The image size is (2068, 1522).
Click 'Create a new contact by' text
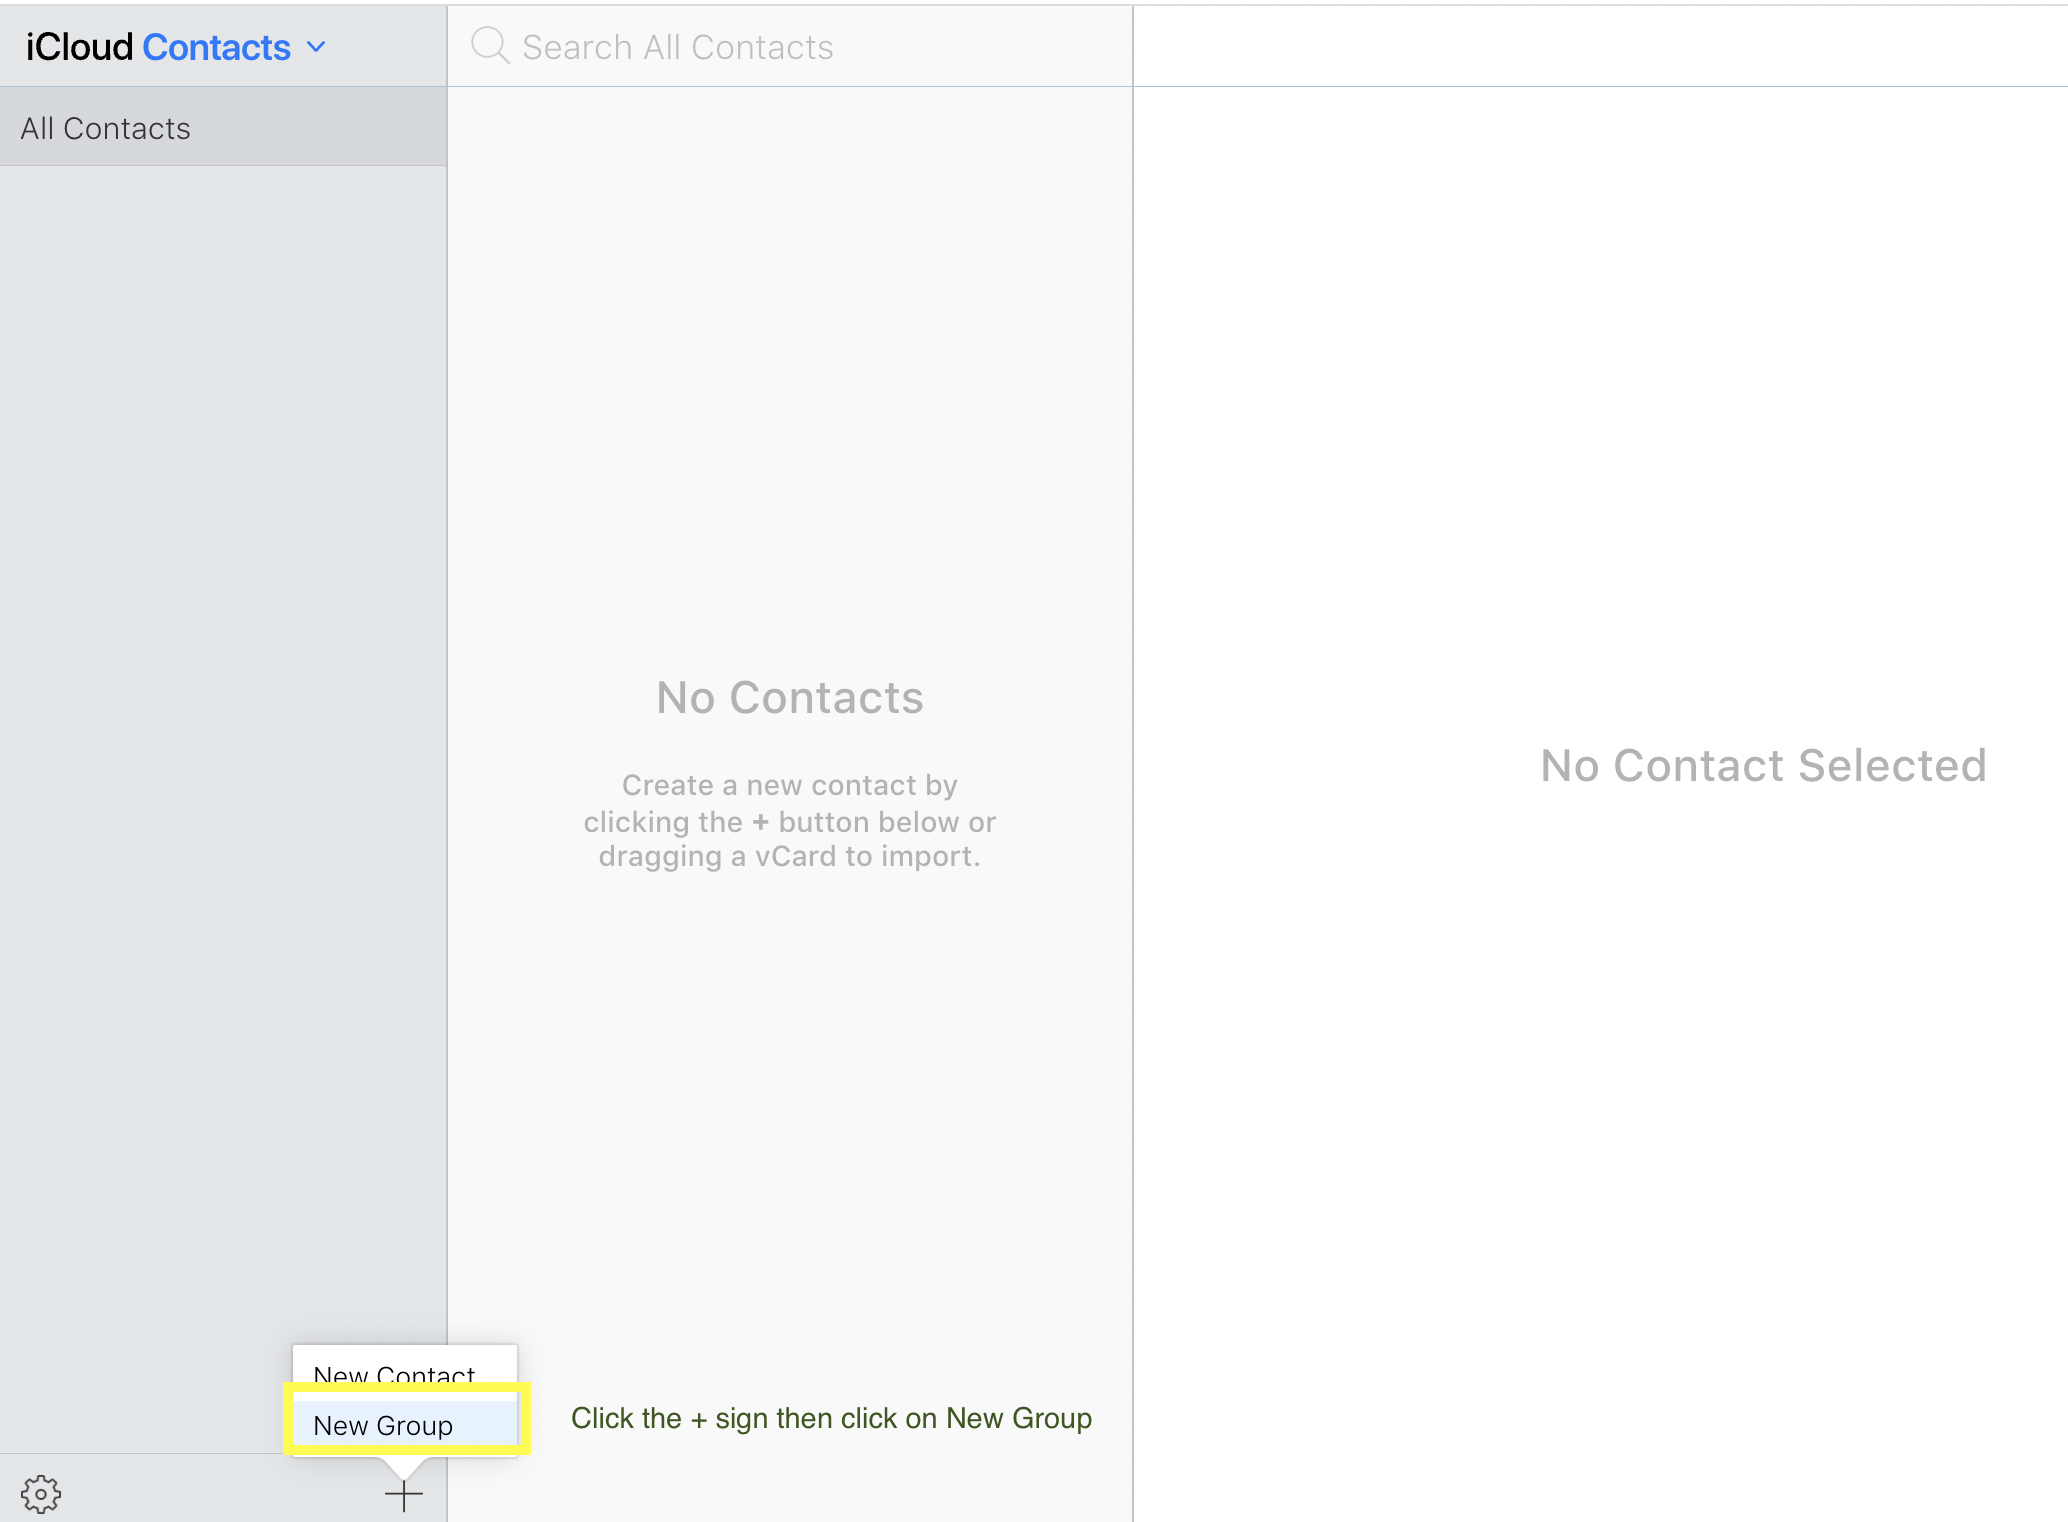(790, 785)
